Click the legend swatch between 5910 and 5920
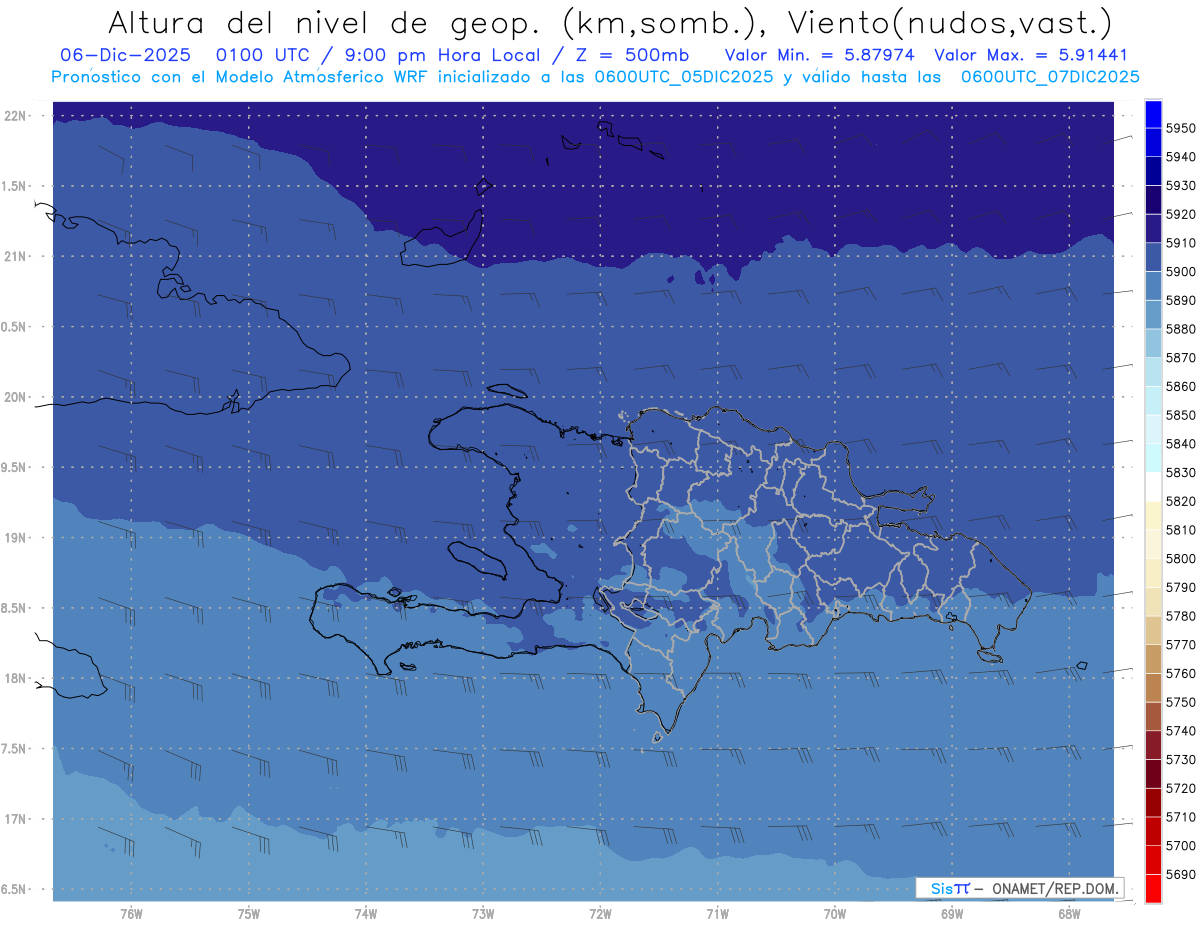This screenshot has width=1200, height=927. point(1152,229)
